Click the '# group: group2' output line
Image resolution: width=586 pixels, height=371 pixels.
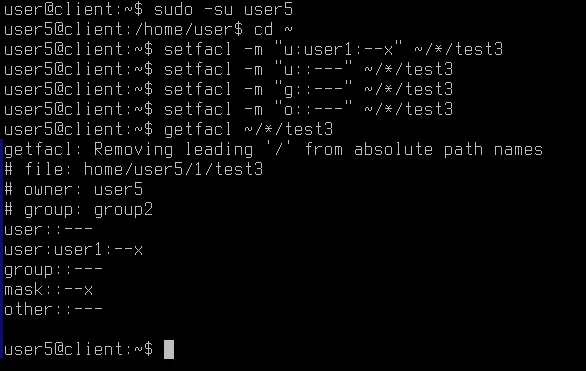[x=78, y=210]
